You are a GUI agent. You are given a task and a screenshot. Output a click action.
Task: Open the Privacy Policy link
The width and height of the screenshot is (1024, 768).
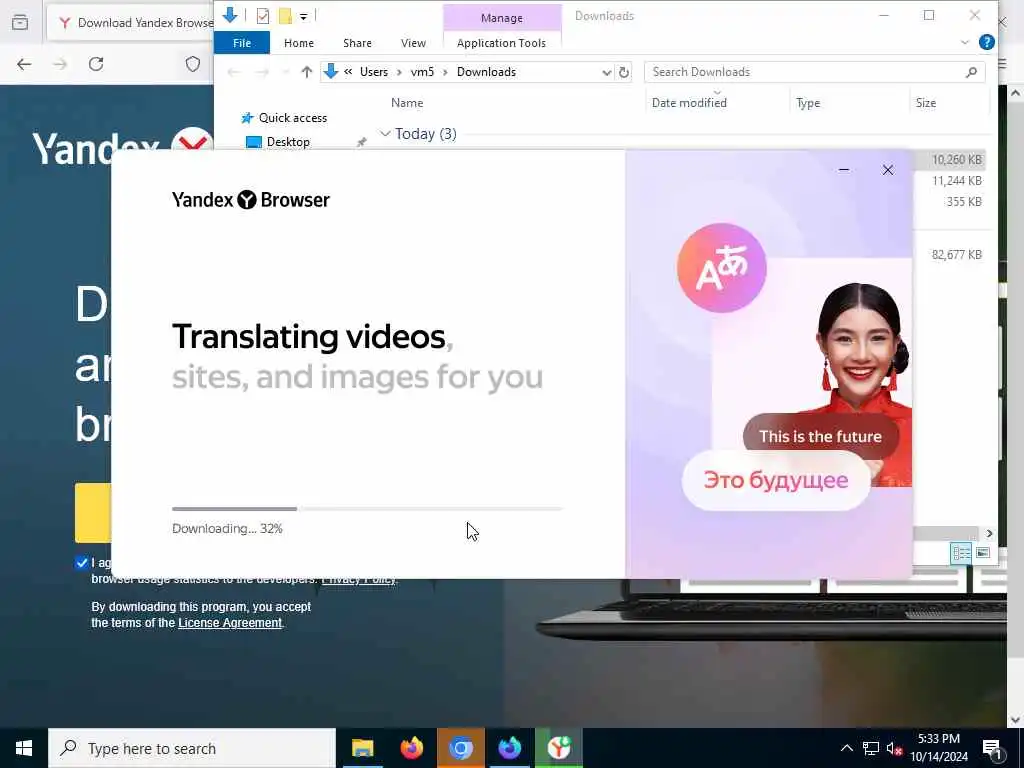point(359,579)
